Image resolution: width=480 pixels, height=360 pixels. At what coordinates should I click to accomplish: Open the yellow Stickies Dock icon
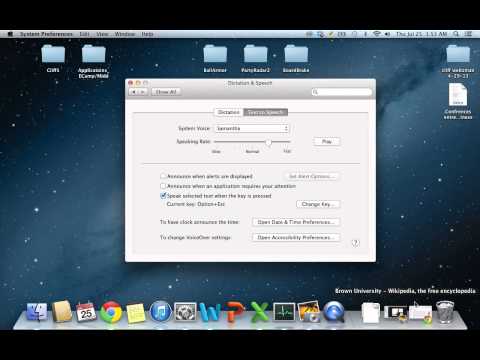pyautogui.click(x=136, y=313)
